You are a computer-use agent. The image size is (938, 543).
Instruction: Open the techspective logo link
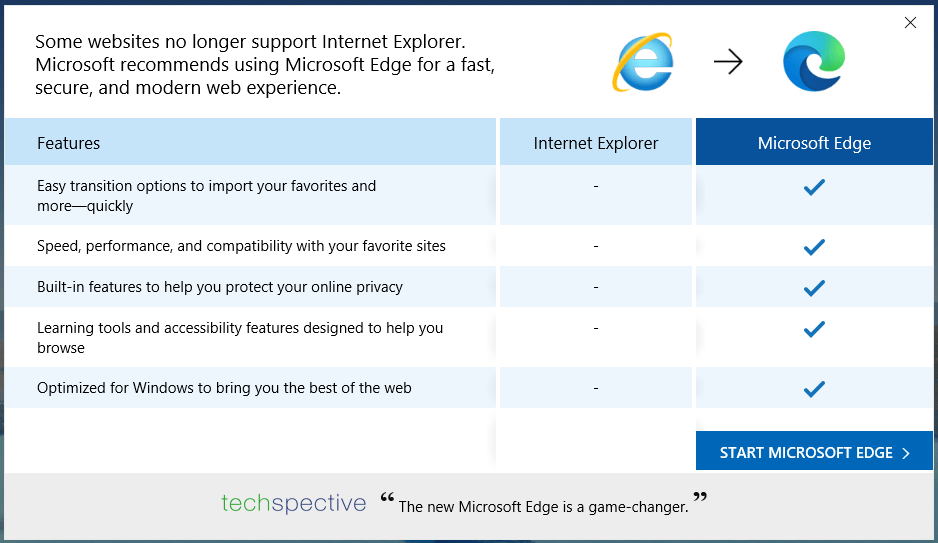[294, 504]
